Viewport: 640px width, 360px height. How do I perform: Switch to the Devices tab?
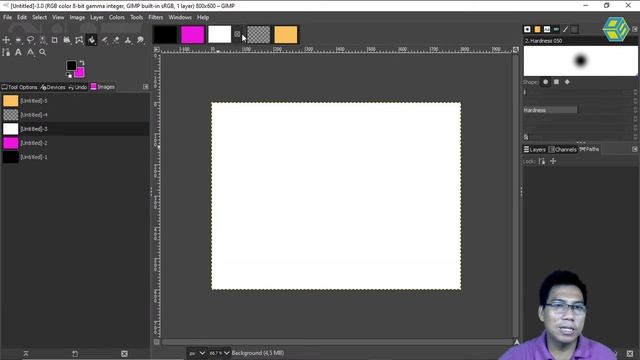point(53,87)
